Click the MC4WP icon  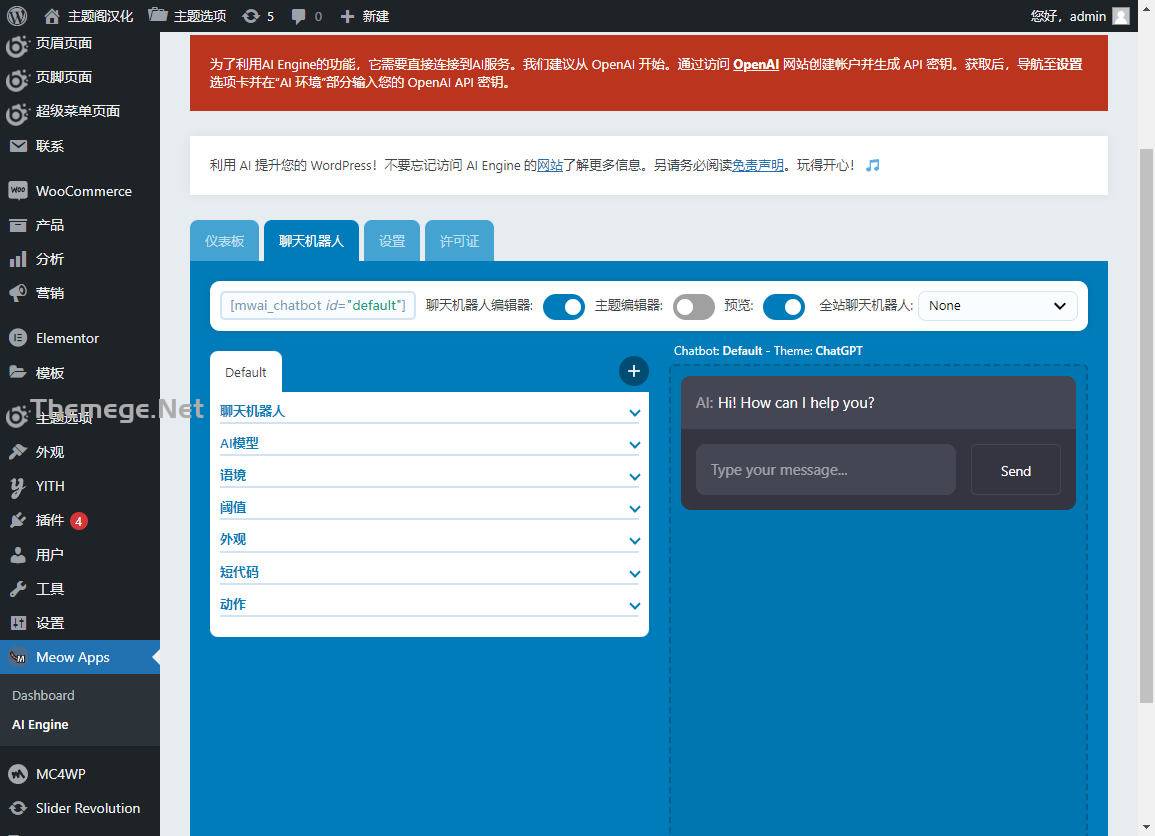[x=18, y=774]
